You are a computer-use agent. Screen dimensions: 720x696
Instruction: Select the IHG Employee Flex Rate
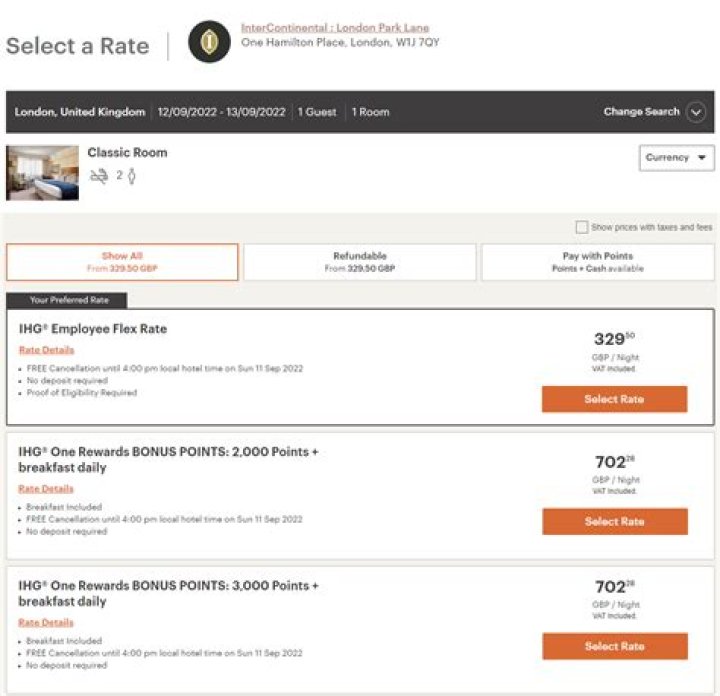614,399
